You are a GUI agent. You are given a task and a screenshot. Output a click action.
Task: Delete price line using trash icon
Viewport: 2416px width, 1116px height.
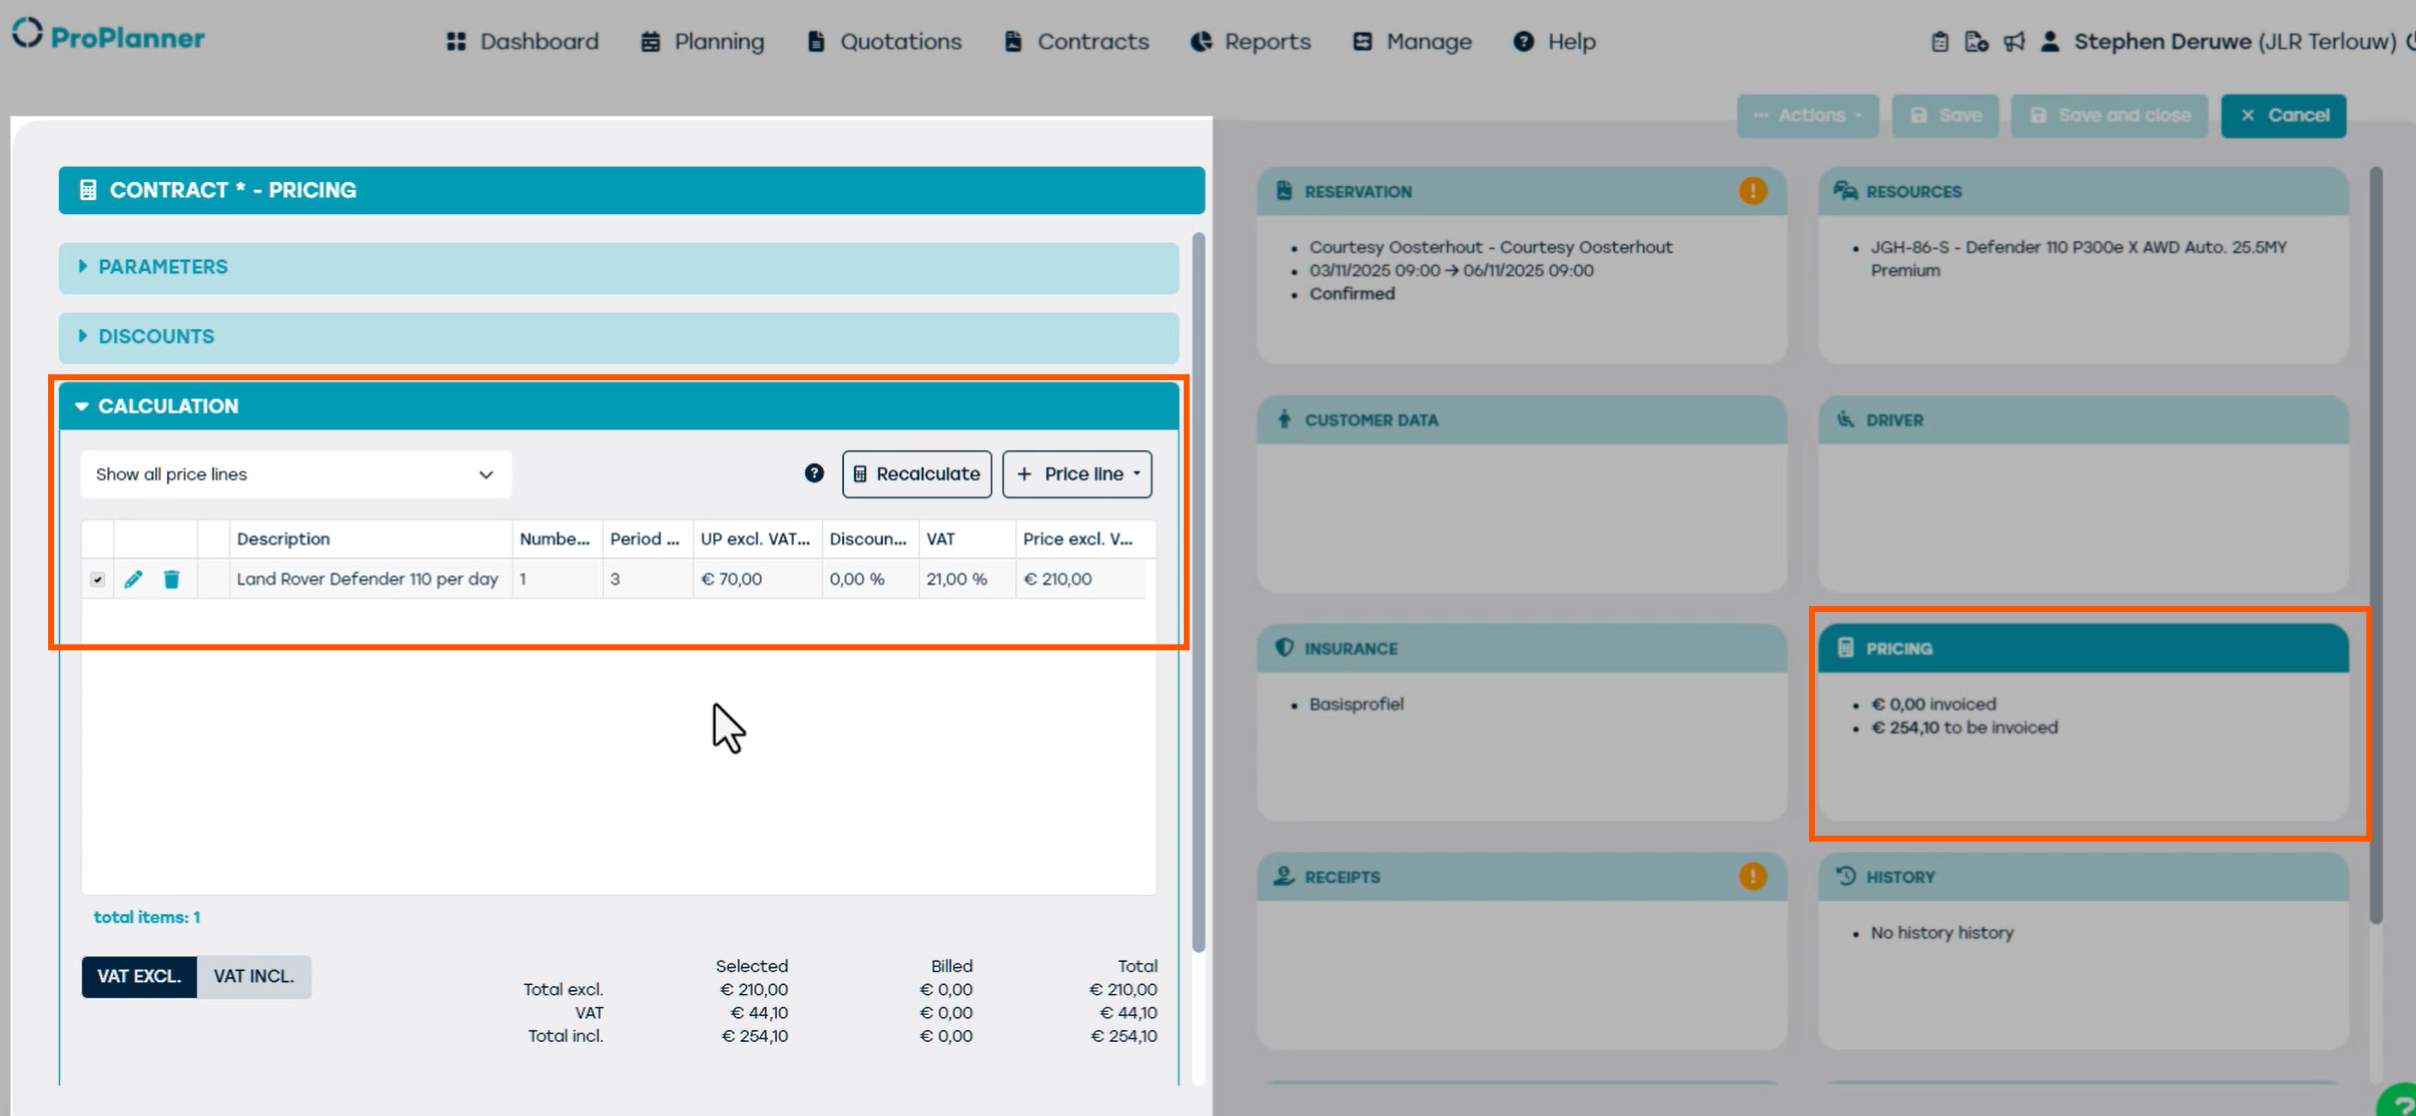point(171,579)
